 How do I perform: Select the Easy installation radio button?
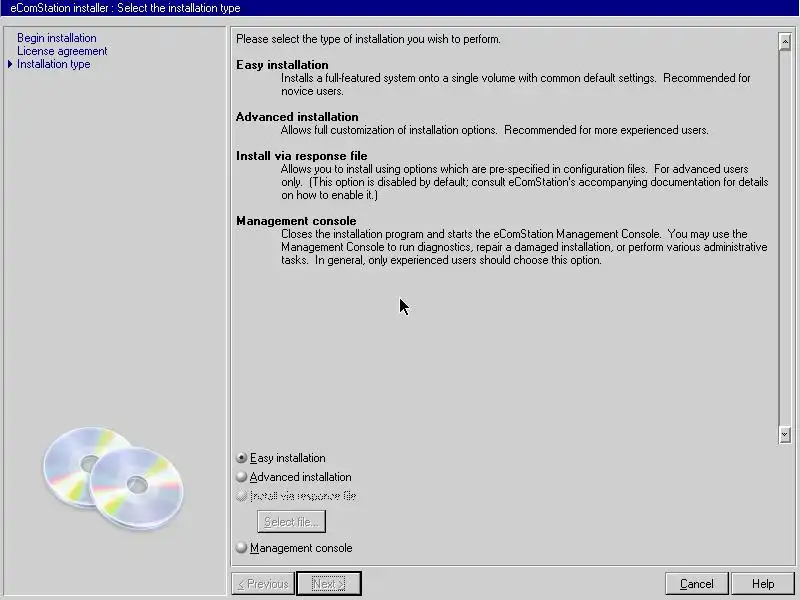(x=281, y=458)
